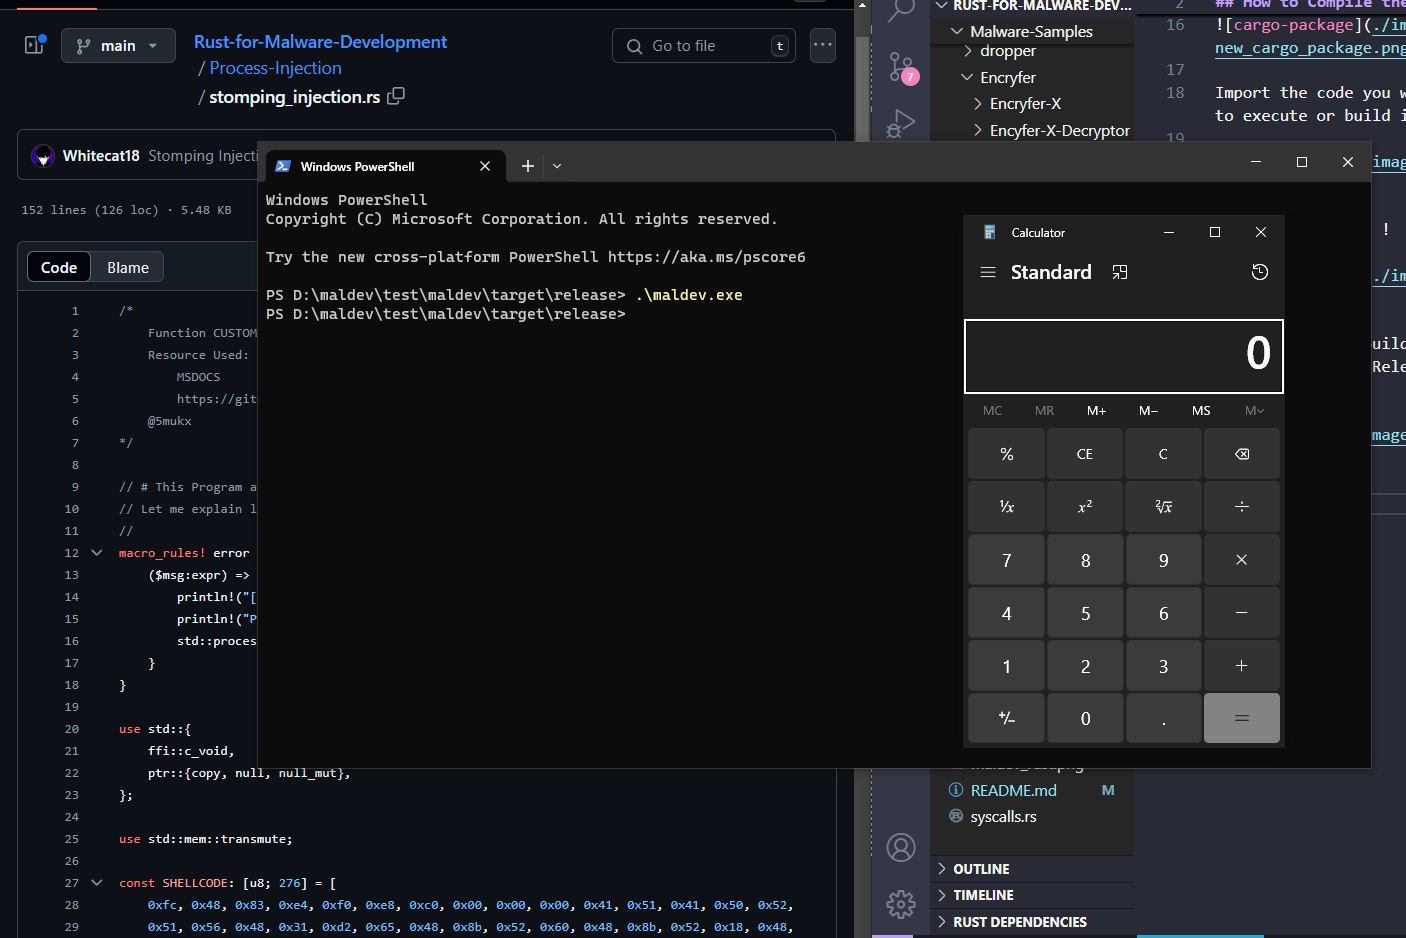
Task: Toggle Calculator keep on top mode
Action: (1120, 272)
